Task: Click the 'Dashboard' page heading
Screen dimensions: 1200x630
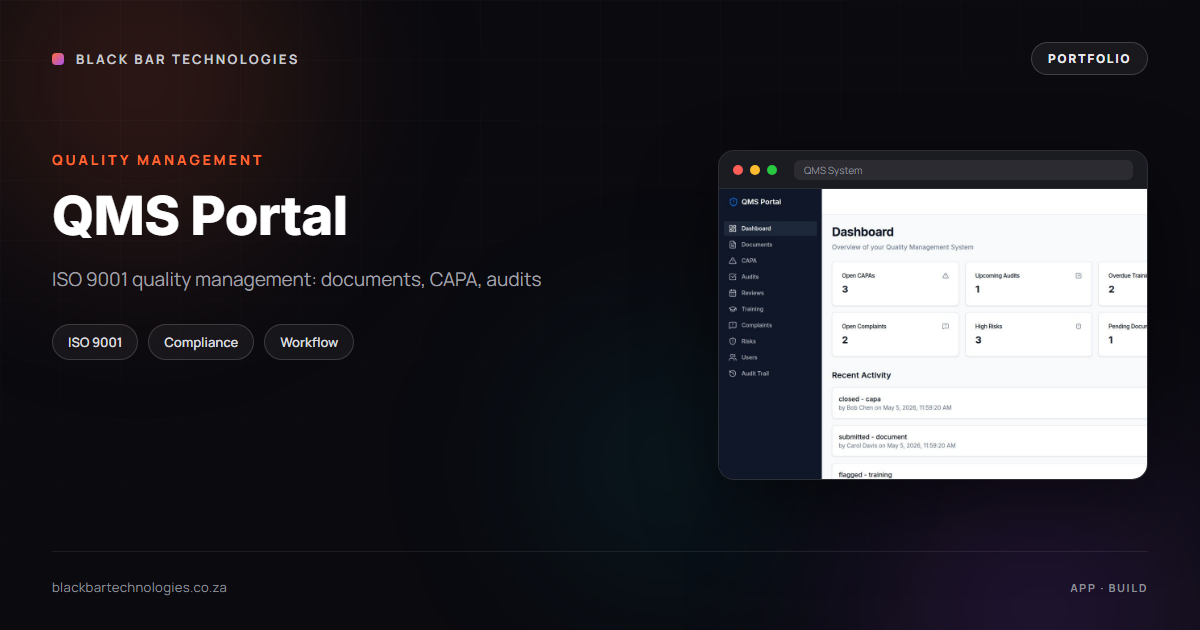Action: click(x=863, y=232)
